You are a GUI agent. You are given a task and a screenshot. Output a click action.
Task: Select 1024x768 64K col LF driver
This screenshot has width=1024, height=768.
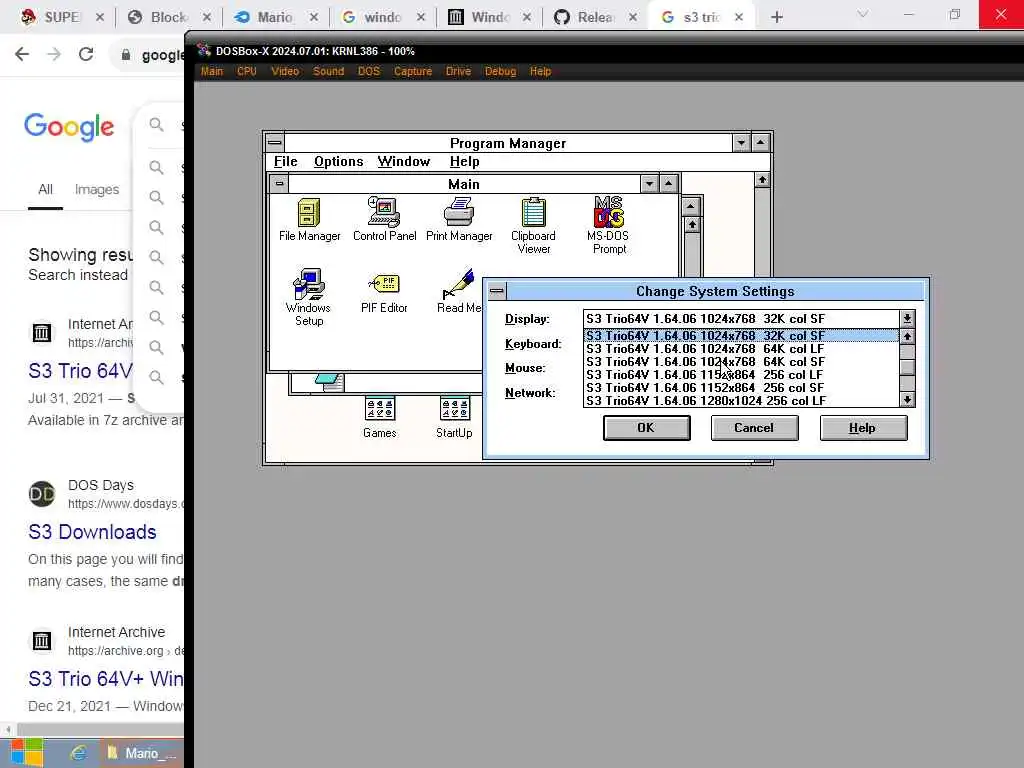coord(742,349)
